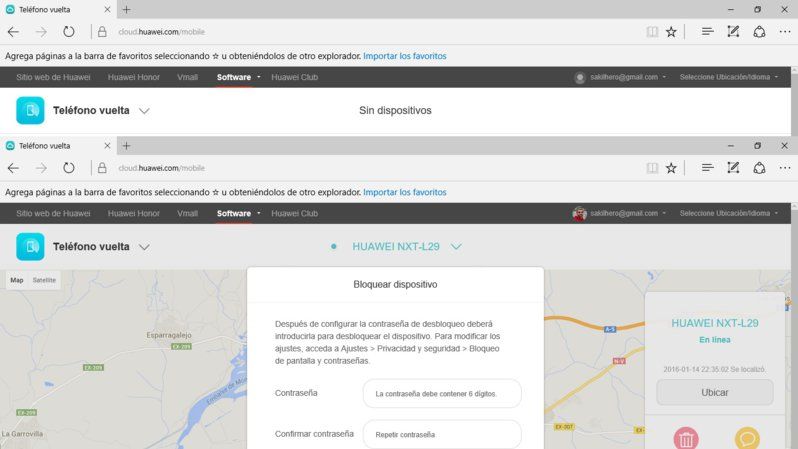This screenshot has height=449, width=798.
Task: Open Vmall in upper window nav
Action: coord(187,77)
